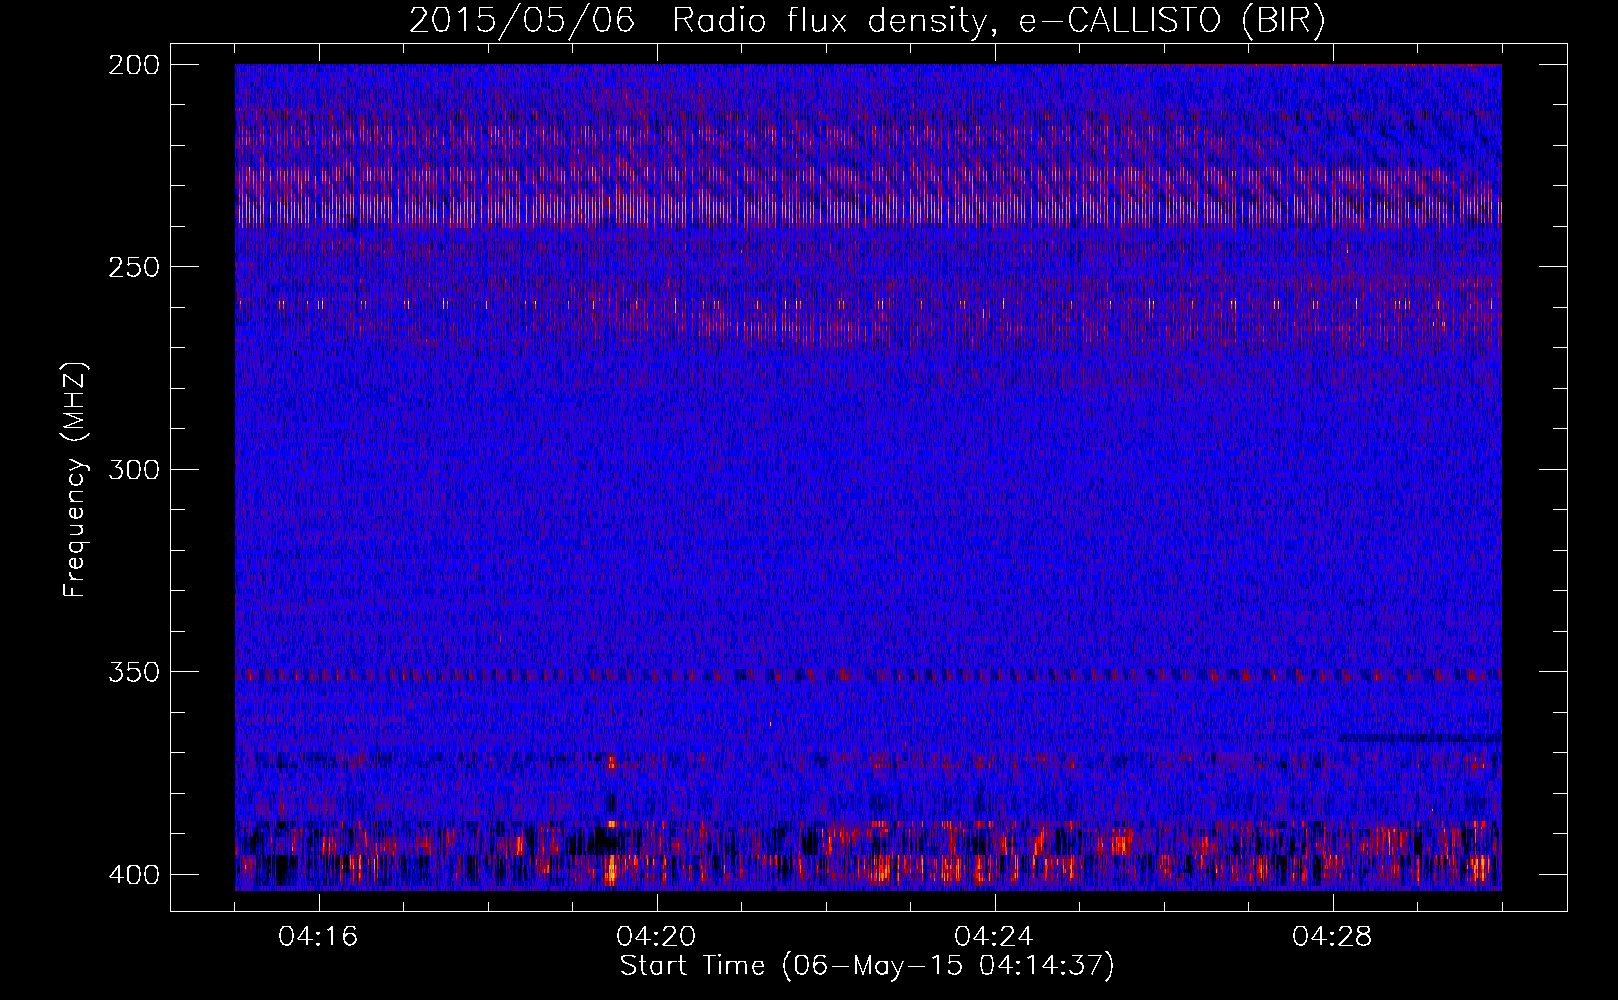Viewport: 1618px width, 1000px height.
Task: Click the 350 frequency tick label
Action: coord(133,672)
